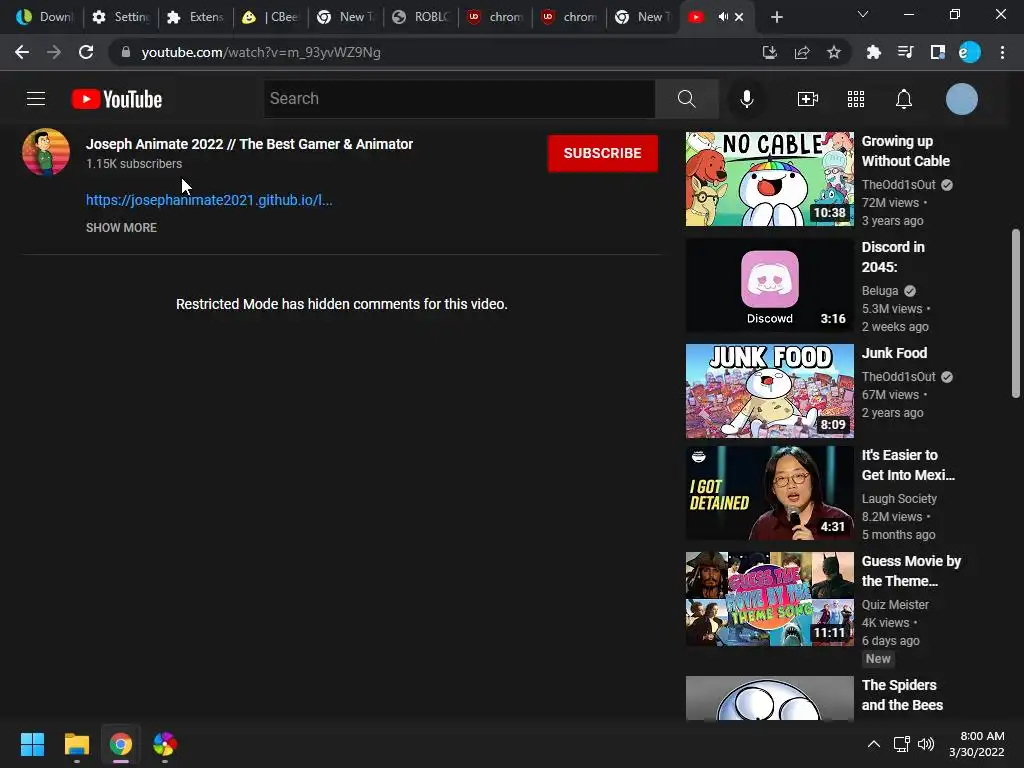Screen dimensions: 1024x768
Task: Click the Quiz Meister channel name
Action: point(895,605)
